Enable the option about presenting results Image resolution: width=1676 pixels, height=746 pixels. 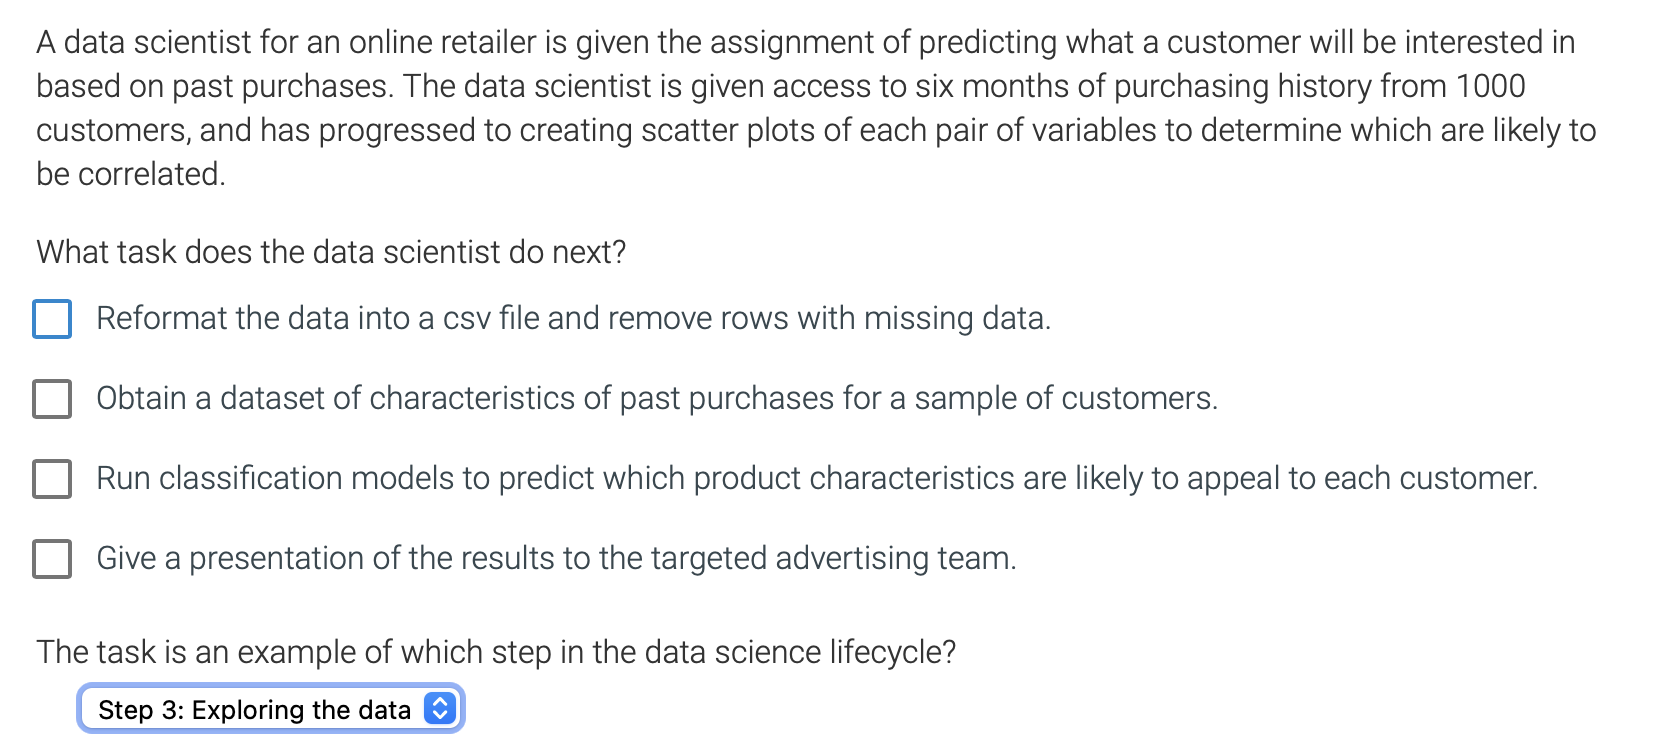point(52,559)
